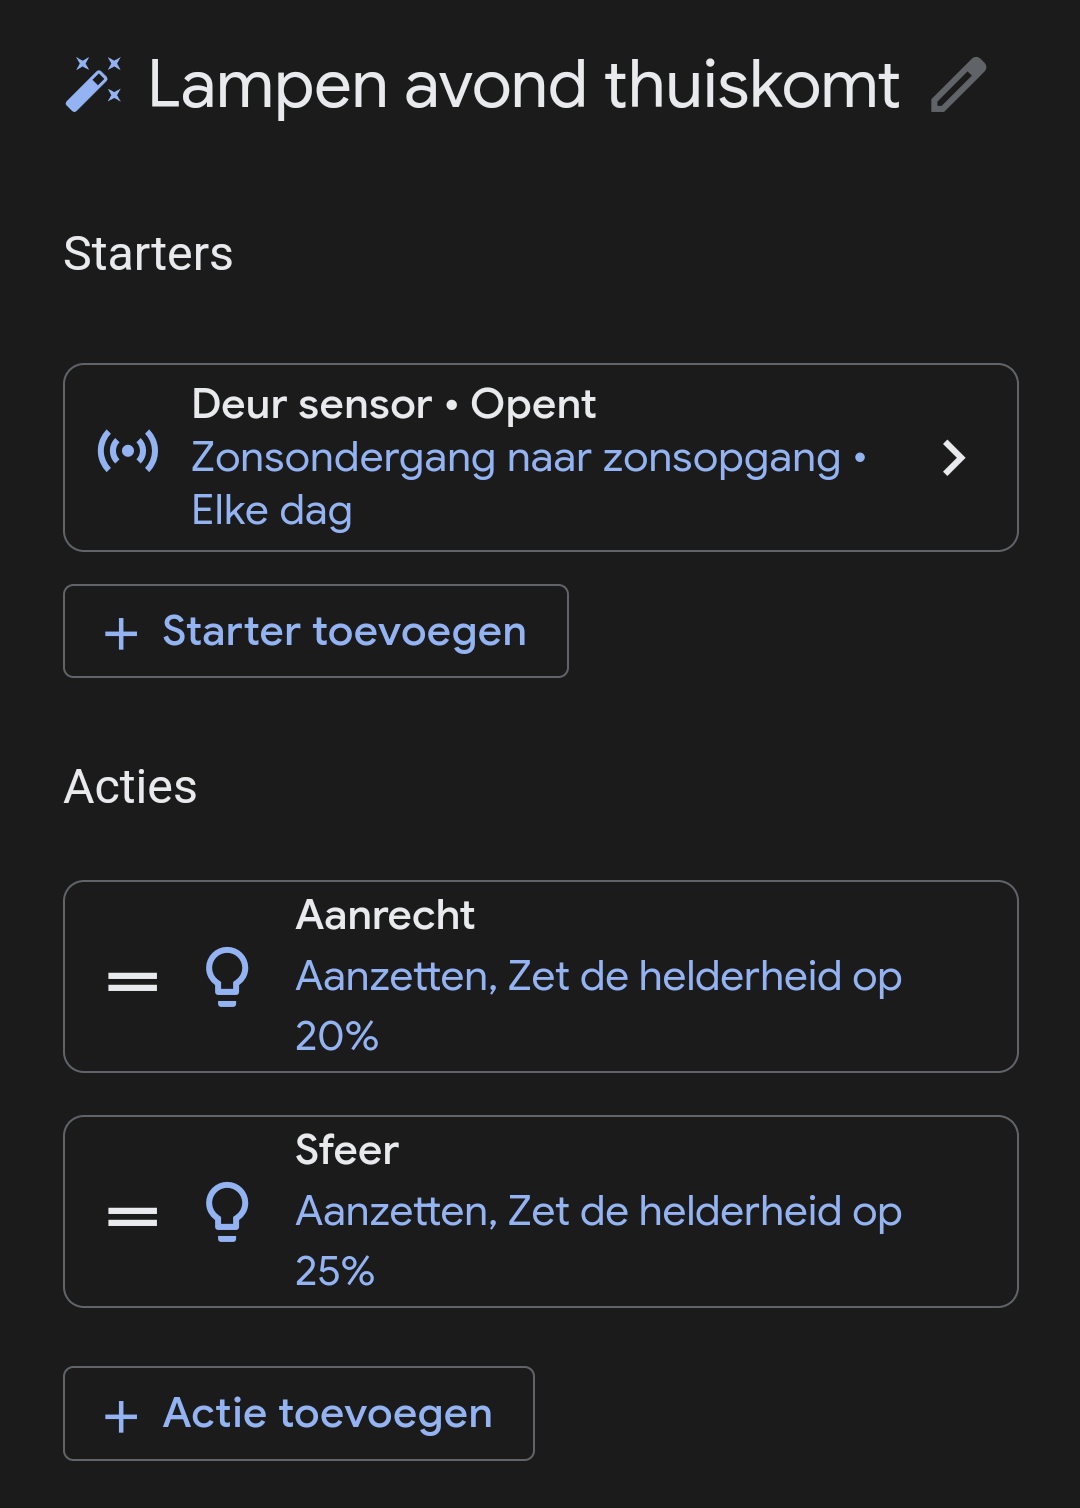Click the magic wand automation icon
The image size is (1080, 1508).
(x=94, y=84)
